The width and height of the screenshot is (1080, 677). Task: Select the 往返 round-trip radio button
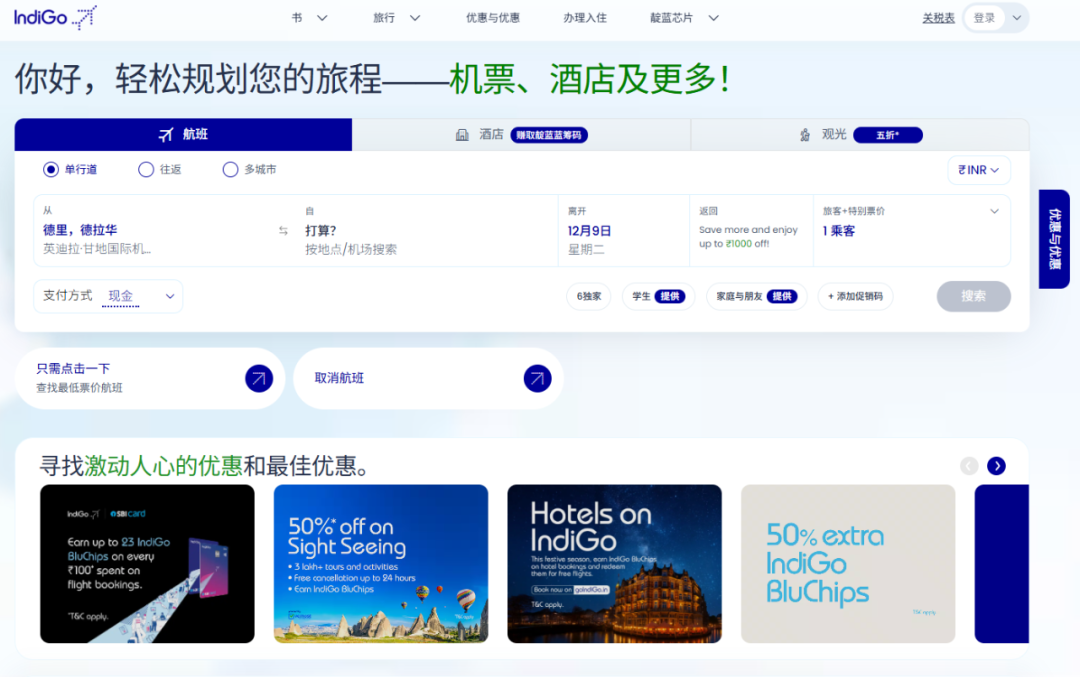pyautogui.click(x=146, y=170)
